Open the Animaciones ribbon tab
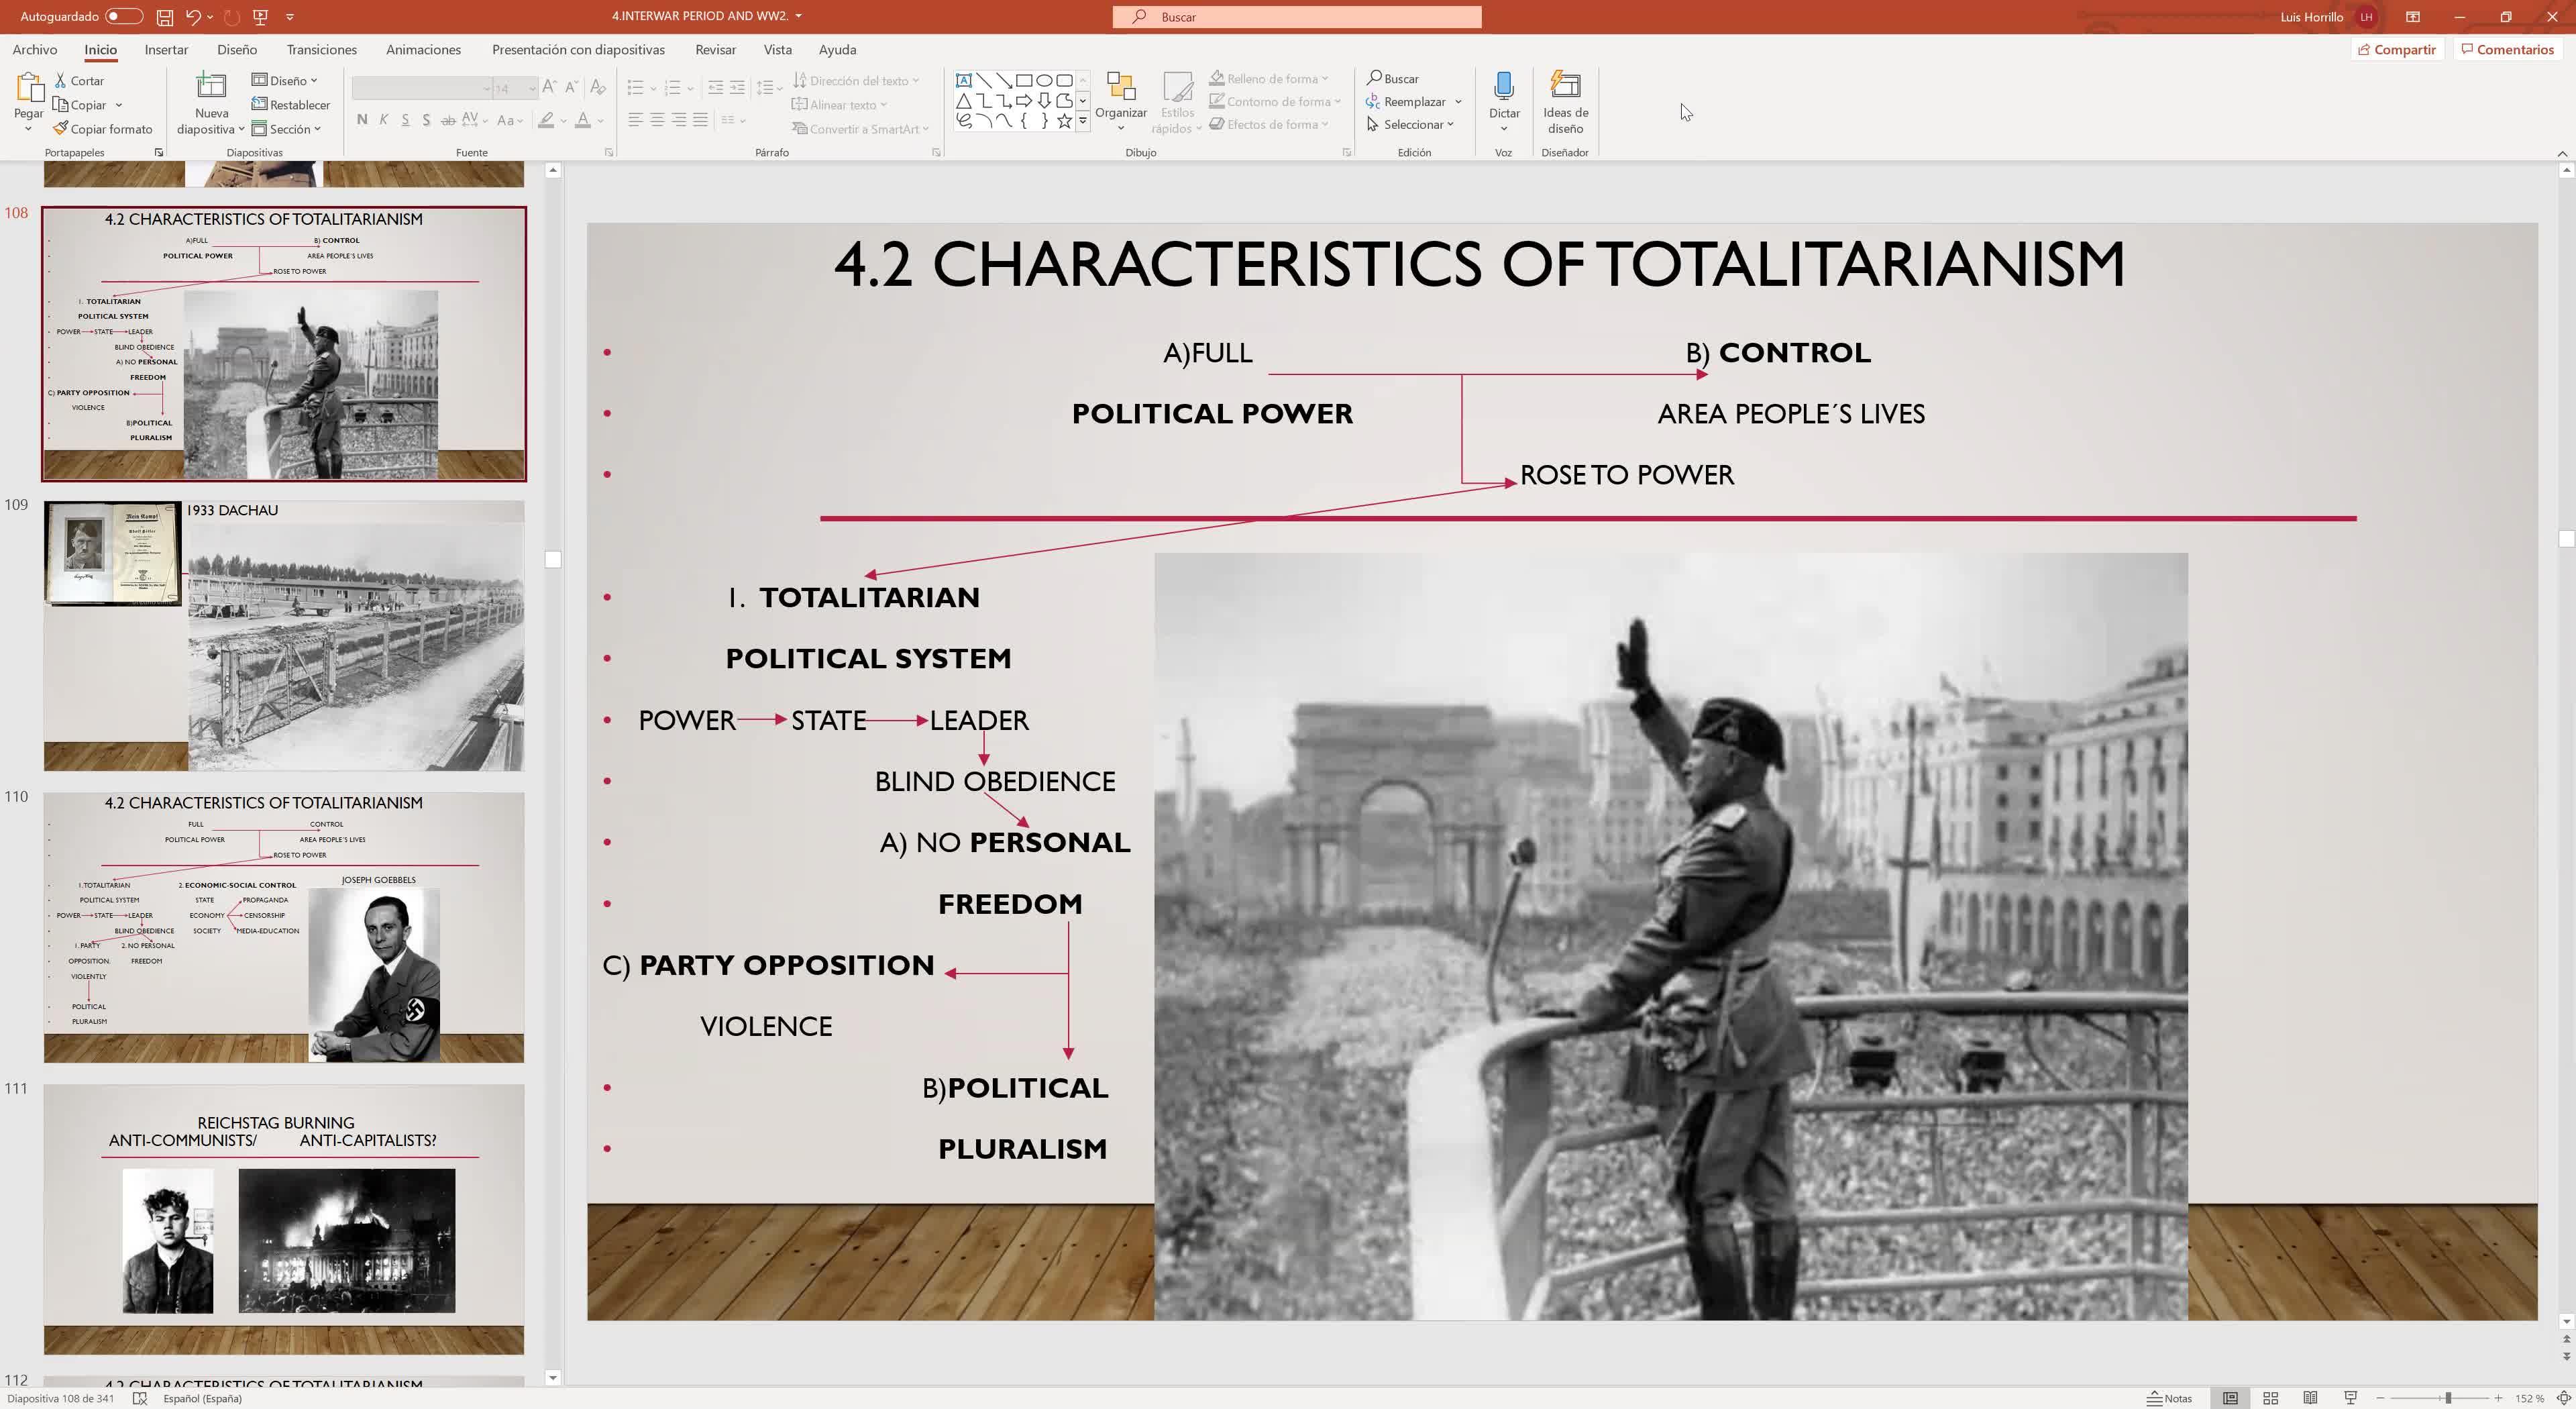The image size is (2576, 1409). pyautogui.click(x=423, y=49)
